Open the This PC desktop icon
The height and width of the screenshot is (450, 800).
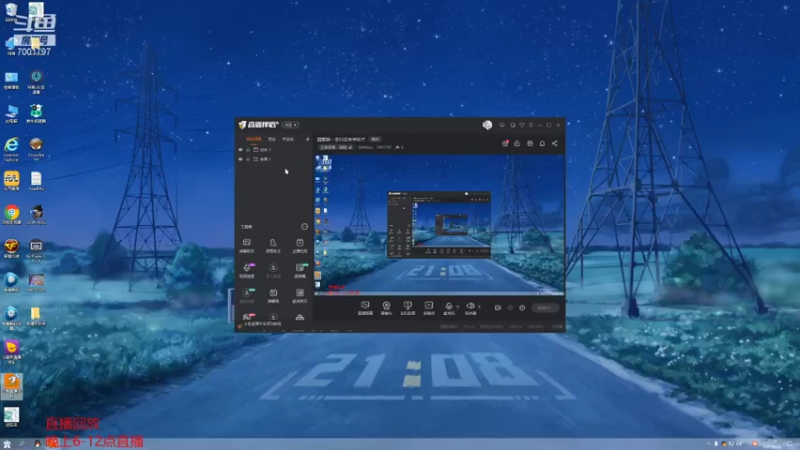(x=11, y=114)
